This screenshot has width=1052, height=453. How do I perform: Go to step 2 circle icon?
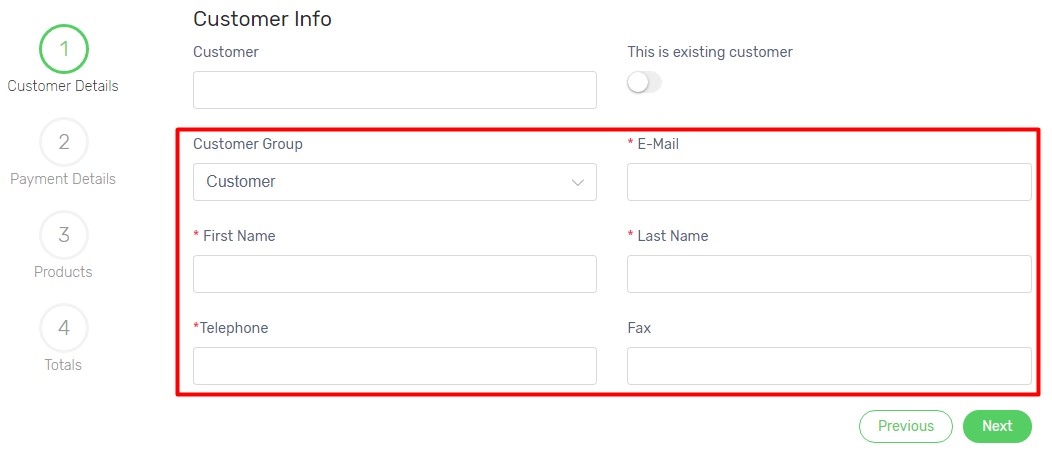click(64, 142)
